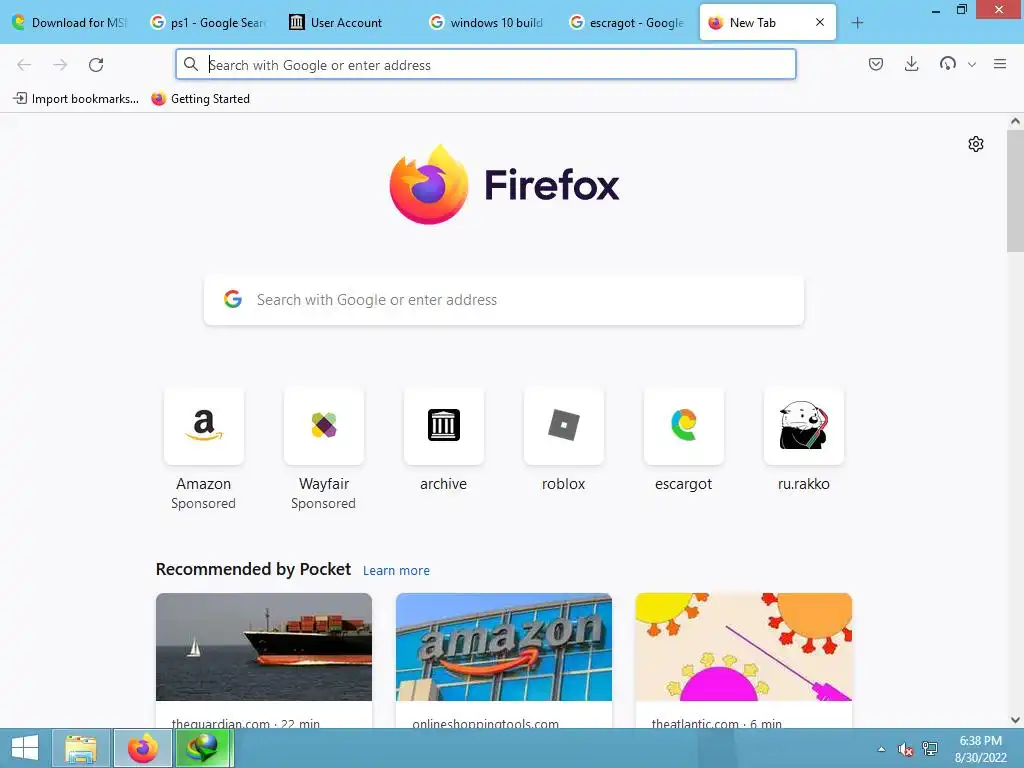Click the scrollbar up arrow

(x=1015, y=121)
